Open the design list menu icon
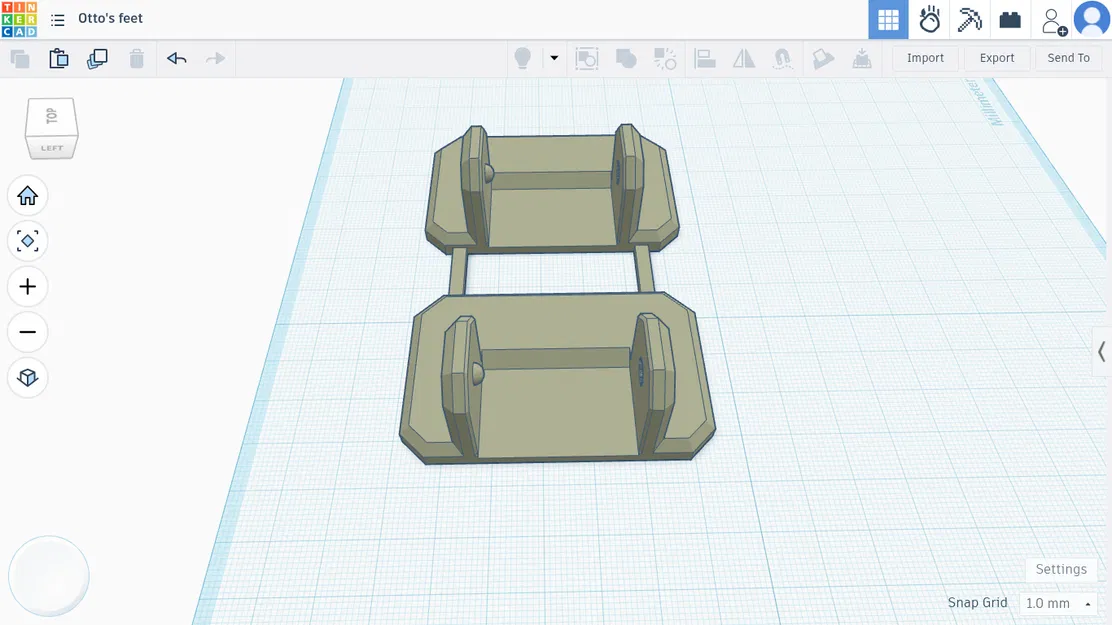This screenshot has width=1112, height=625. [x=58, y=20]
